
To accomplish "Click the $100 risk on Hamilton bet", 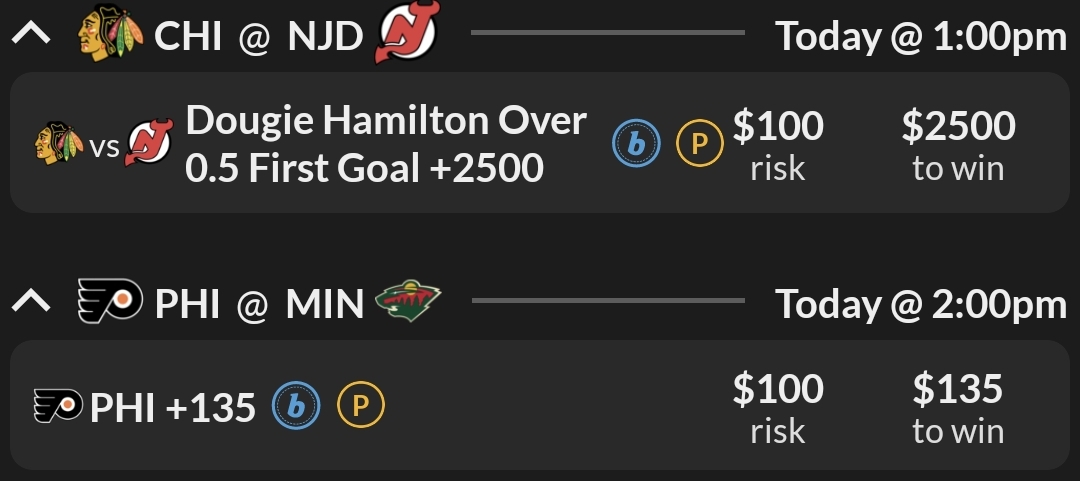I will tap(778, 144).
